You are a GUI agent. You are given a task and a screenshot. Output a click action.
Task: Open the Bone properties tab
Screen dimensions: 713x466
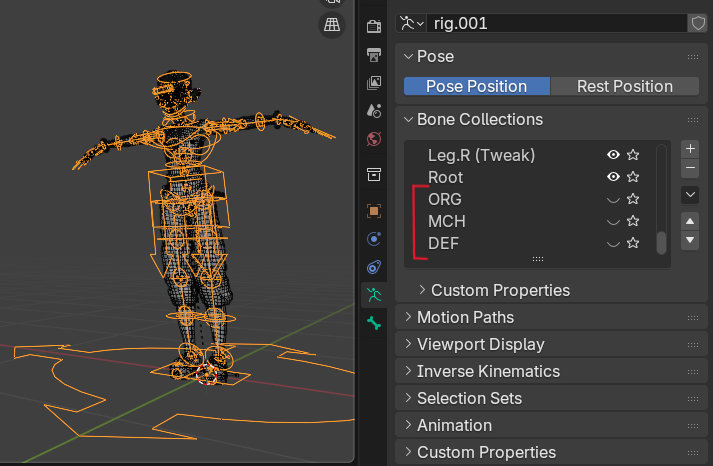(x=374, y=323)
